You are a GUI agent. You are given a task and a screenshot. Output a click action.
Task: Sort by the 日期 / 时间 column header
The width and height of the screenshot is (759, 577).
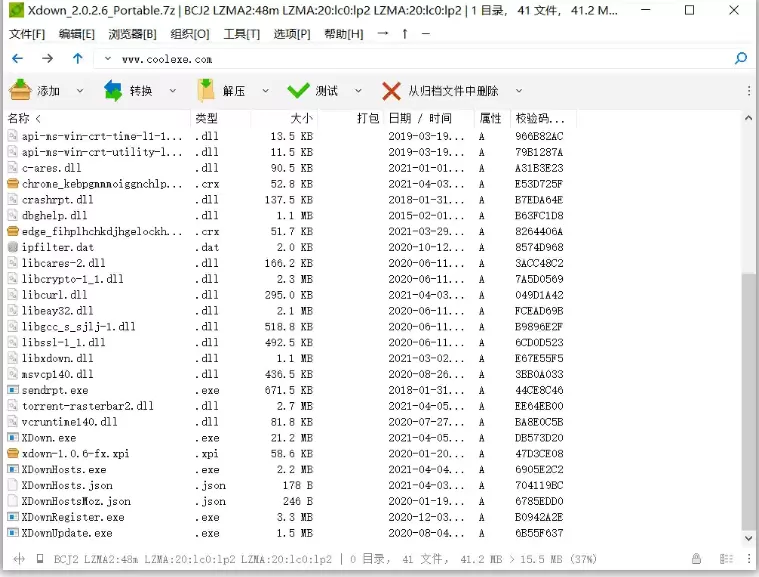point(427,118)
